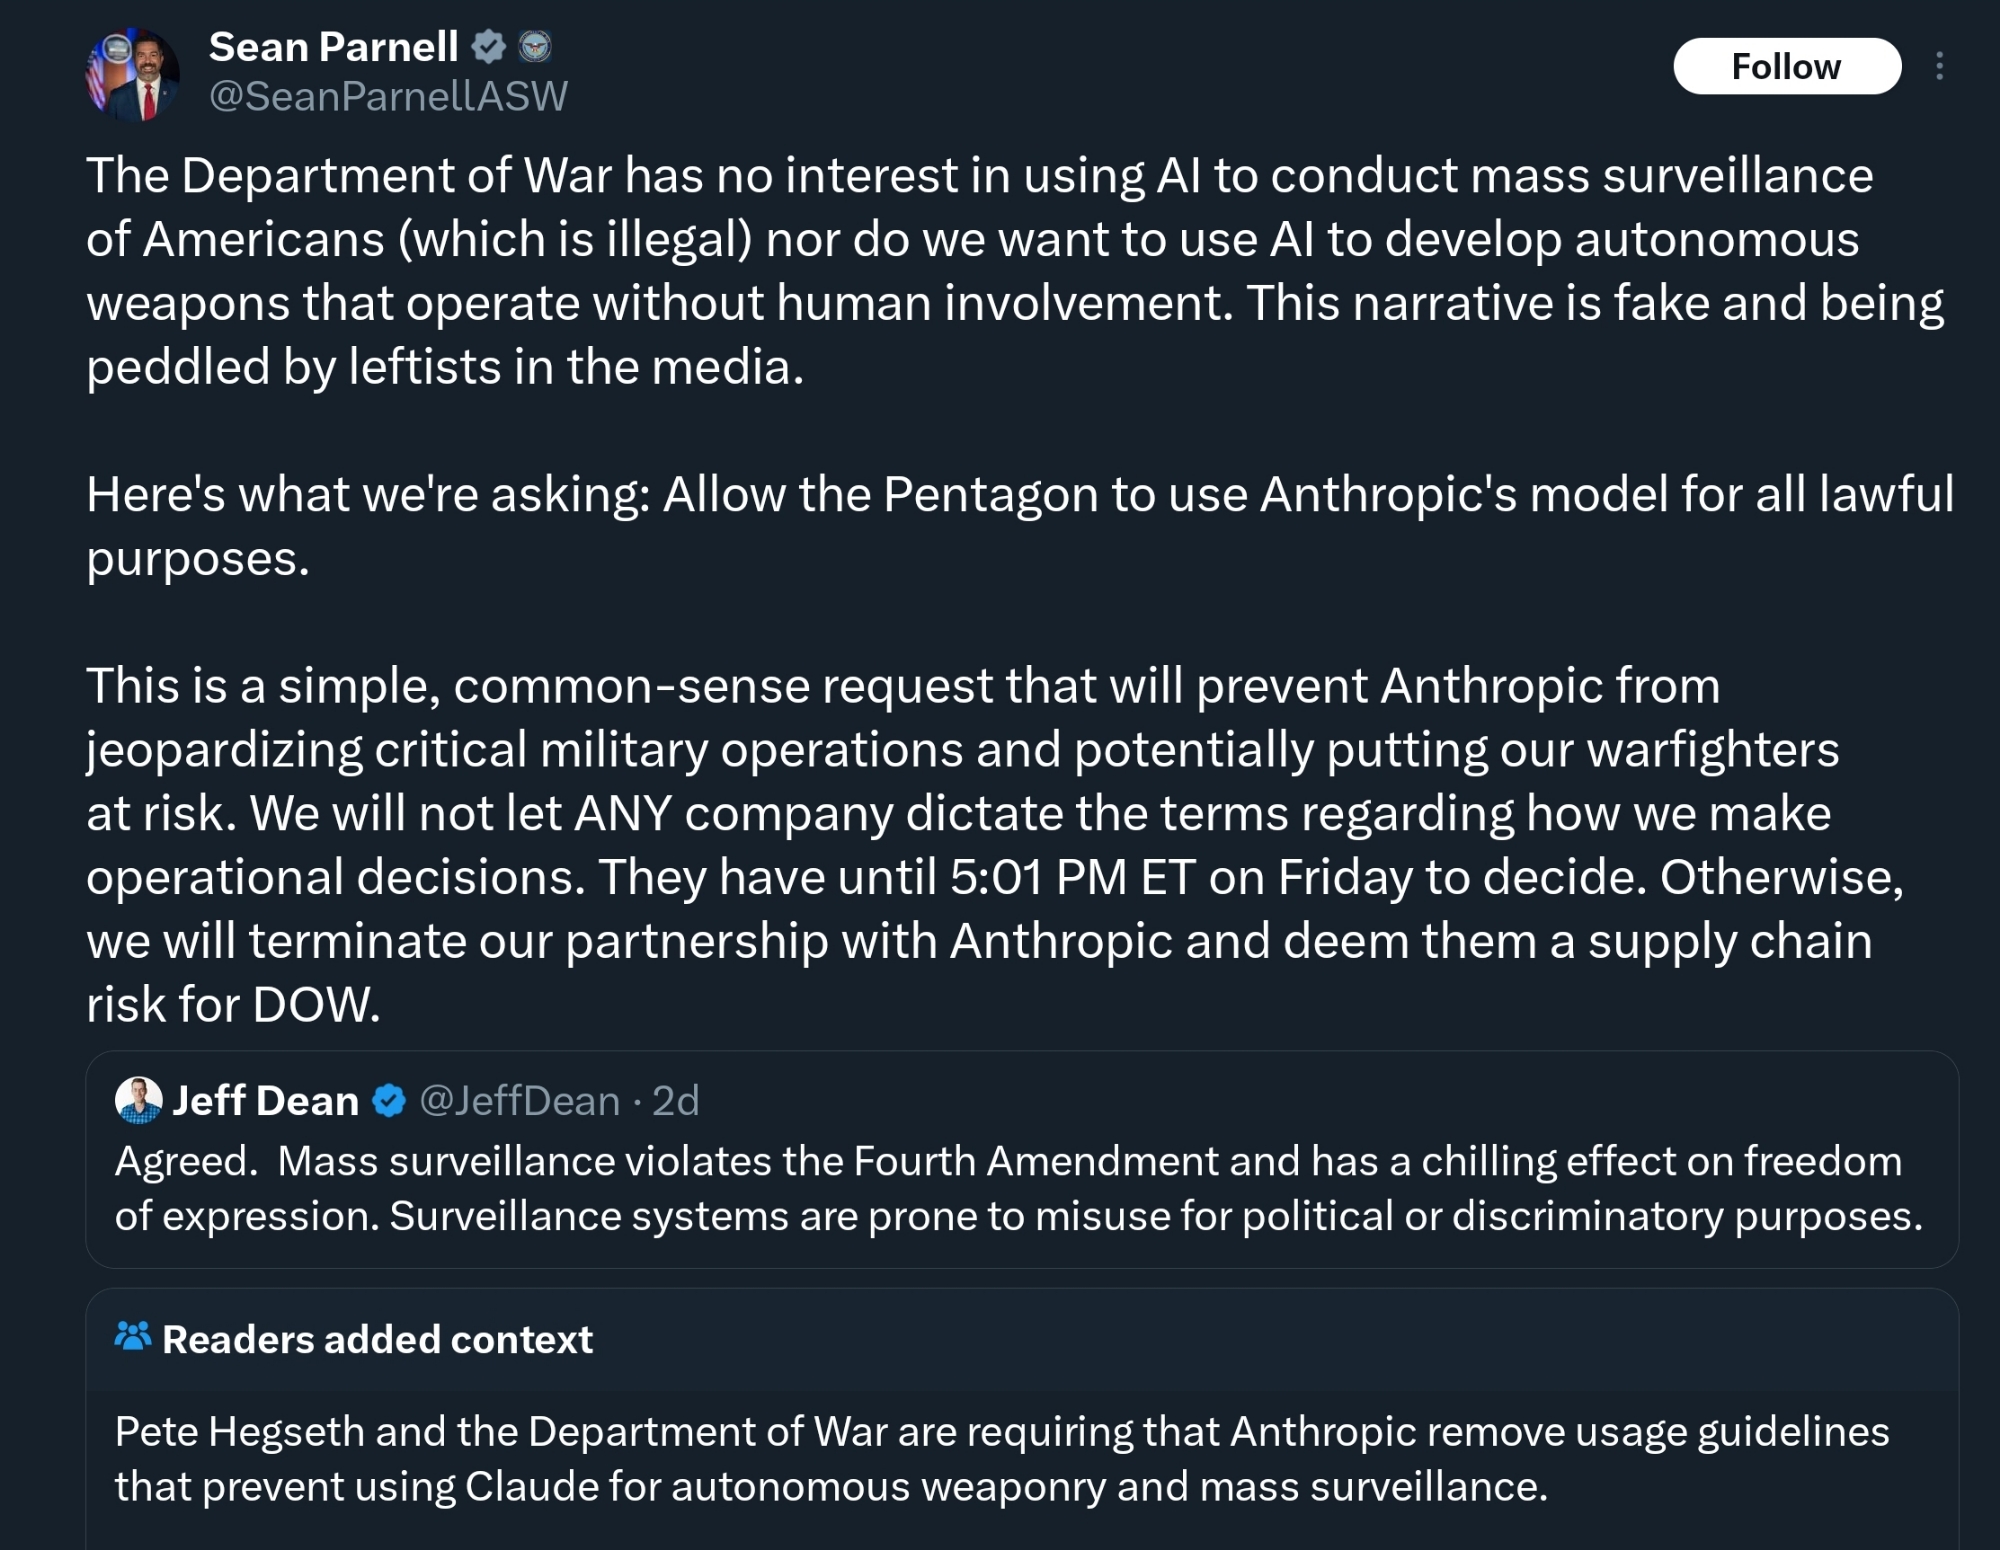Click the note text mentioning Pete Hegseth
This screenshot has height=1550, width=2000.
point(1000,1458)
